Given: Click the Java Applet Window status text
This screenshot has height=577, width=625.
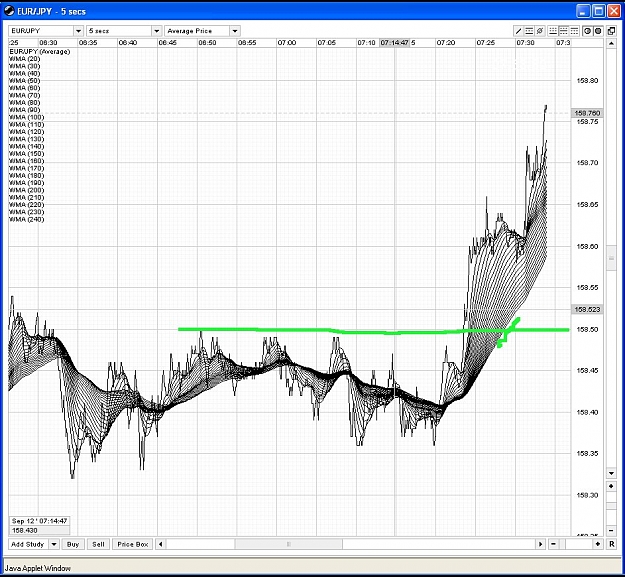Looking at the screenshot, I should [37, 568].
